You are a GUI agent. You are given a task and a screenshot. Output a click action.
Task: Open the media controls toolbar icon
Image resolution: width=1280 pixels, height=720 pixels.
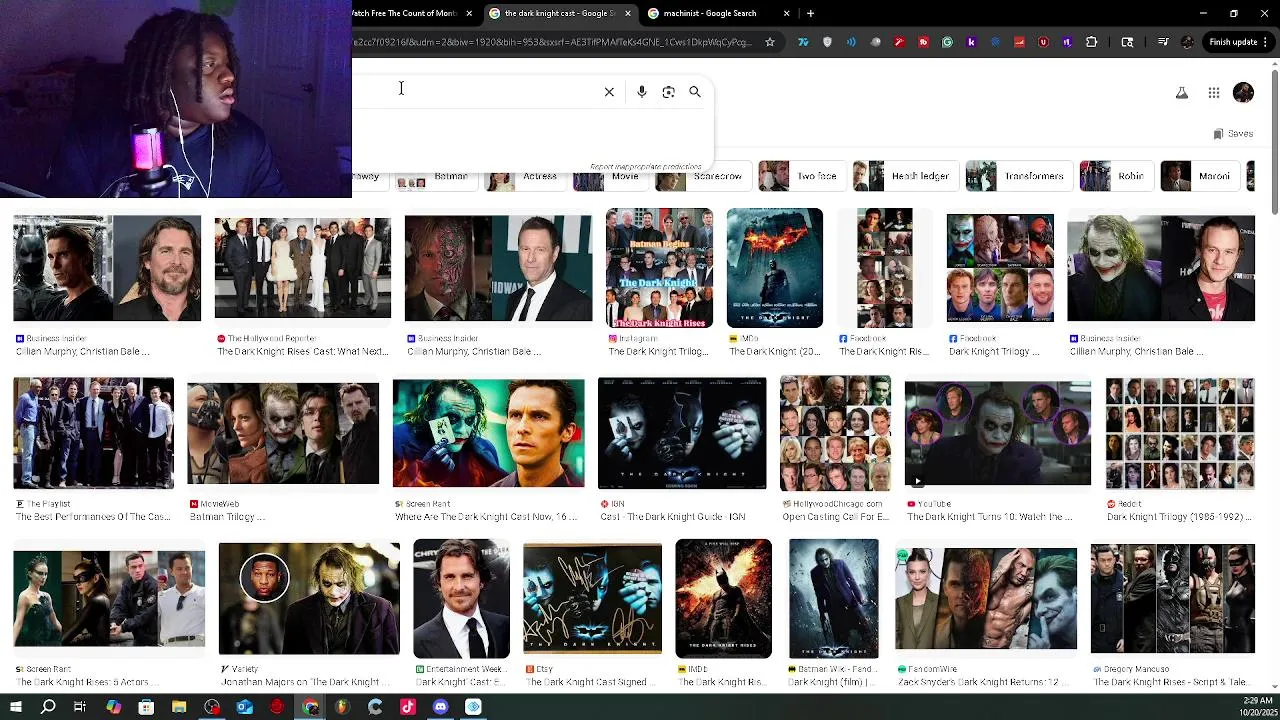point(1163,42)
